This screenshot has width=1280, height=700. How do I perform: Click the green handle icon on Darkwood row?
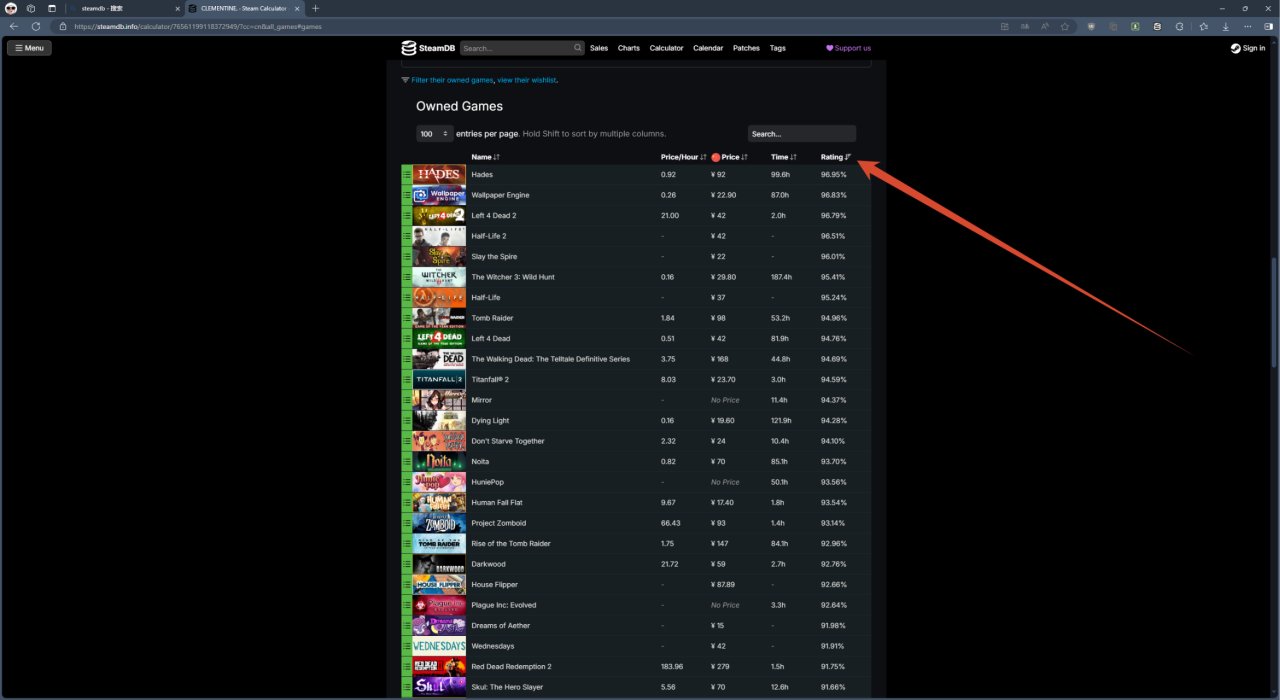pos(407,564)
